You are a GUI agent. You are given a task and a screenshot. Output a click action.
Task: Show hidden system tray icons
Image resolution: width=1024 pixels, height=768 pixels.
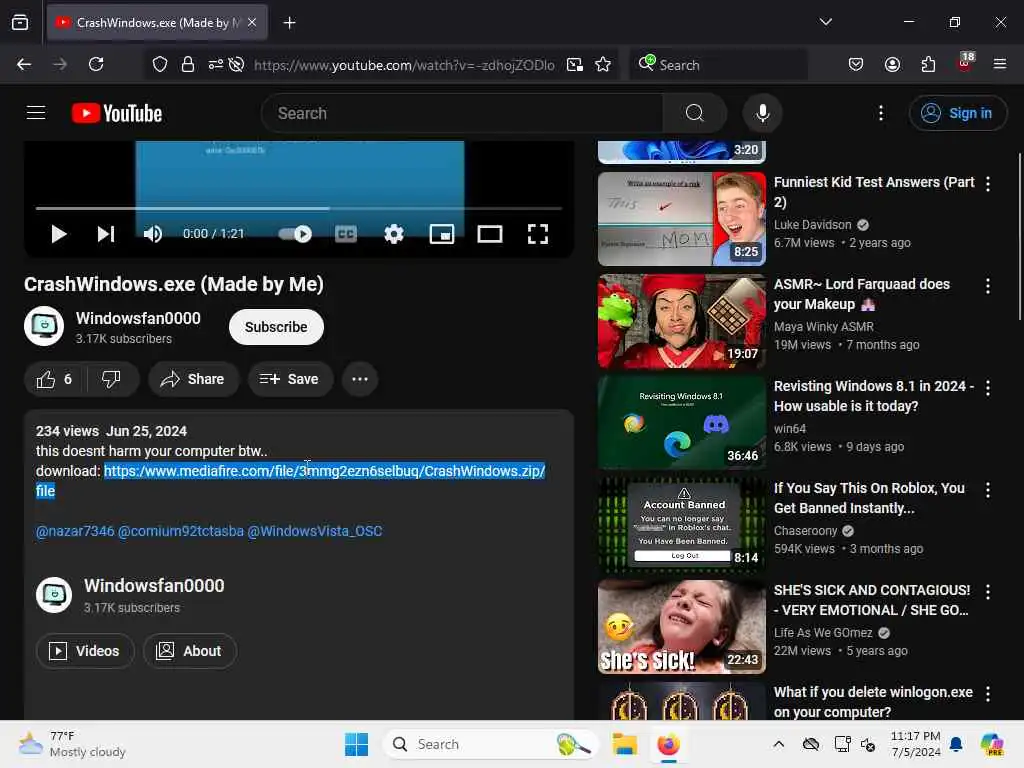coord(778,744)
